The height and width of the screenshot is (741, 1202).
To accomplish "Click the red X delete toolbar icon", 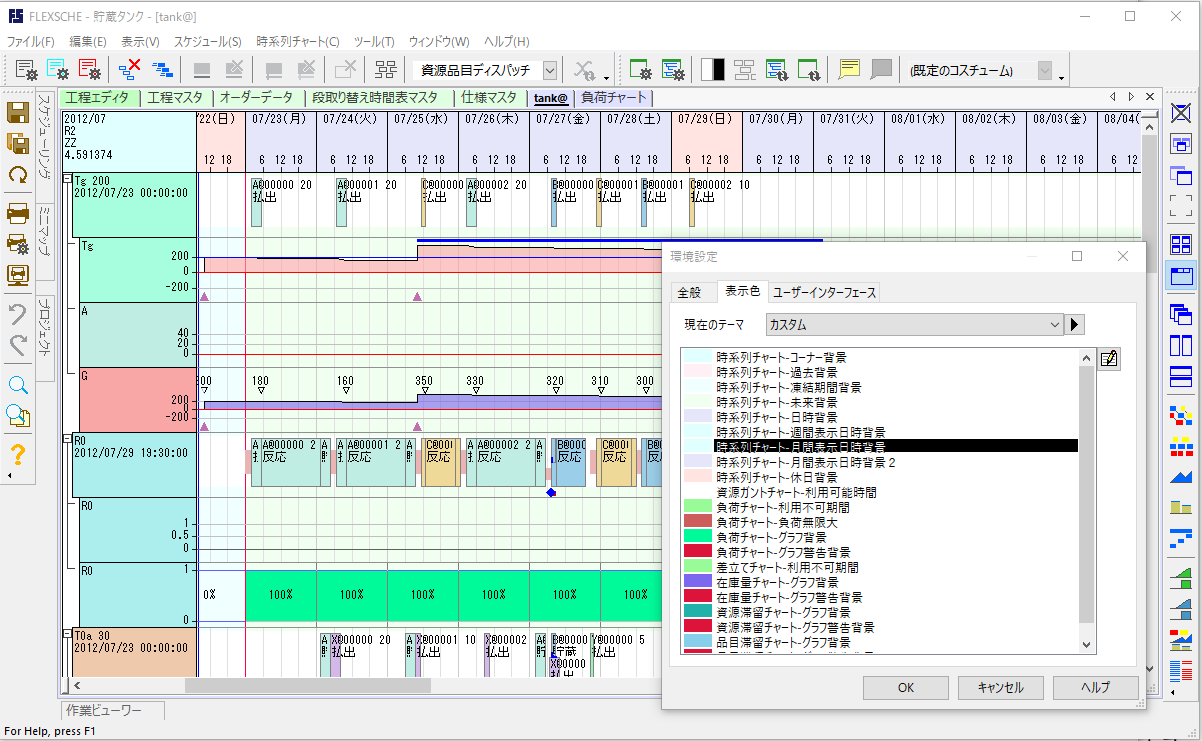I will coord(129,69).
